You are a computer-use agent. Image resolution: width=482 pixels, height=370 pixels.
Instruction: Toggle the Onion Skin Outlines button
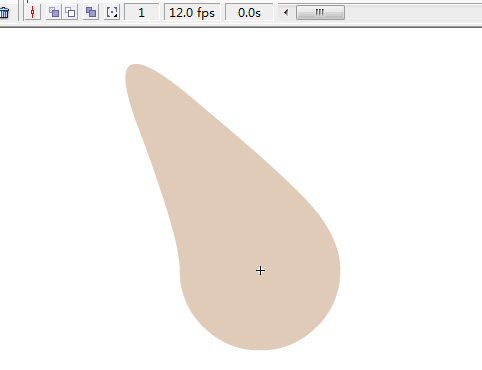pos(70,12)
